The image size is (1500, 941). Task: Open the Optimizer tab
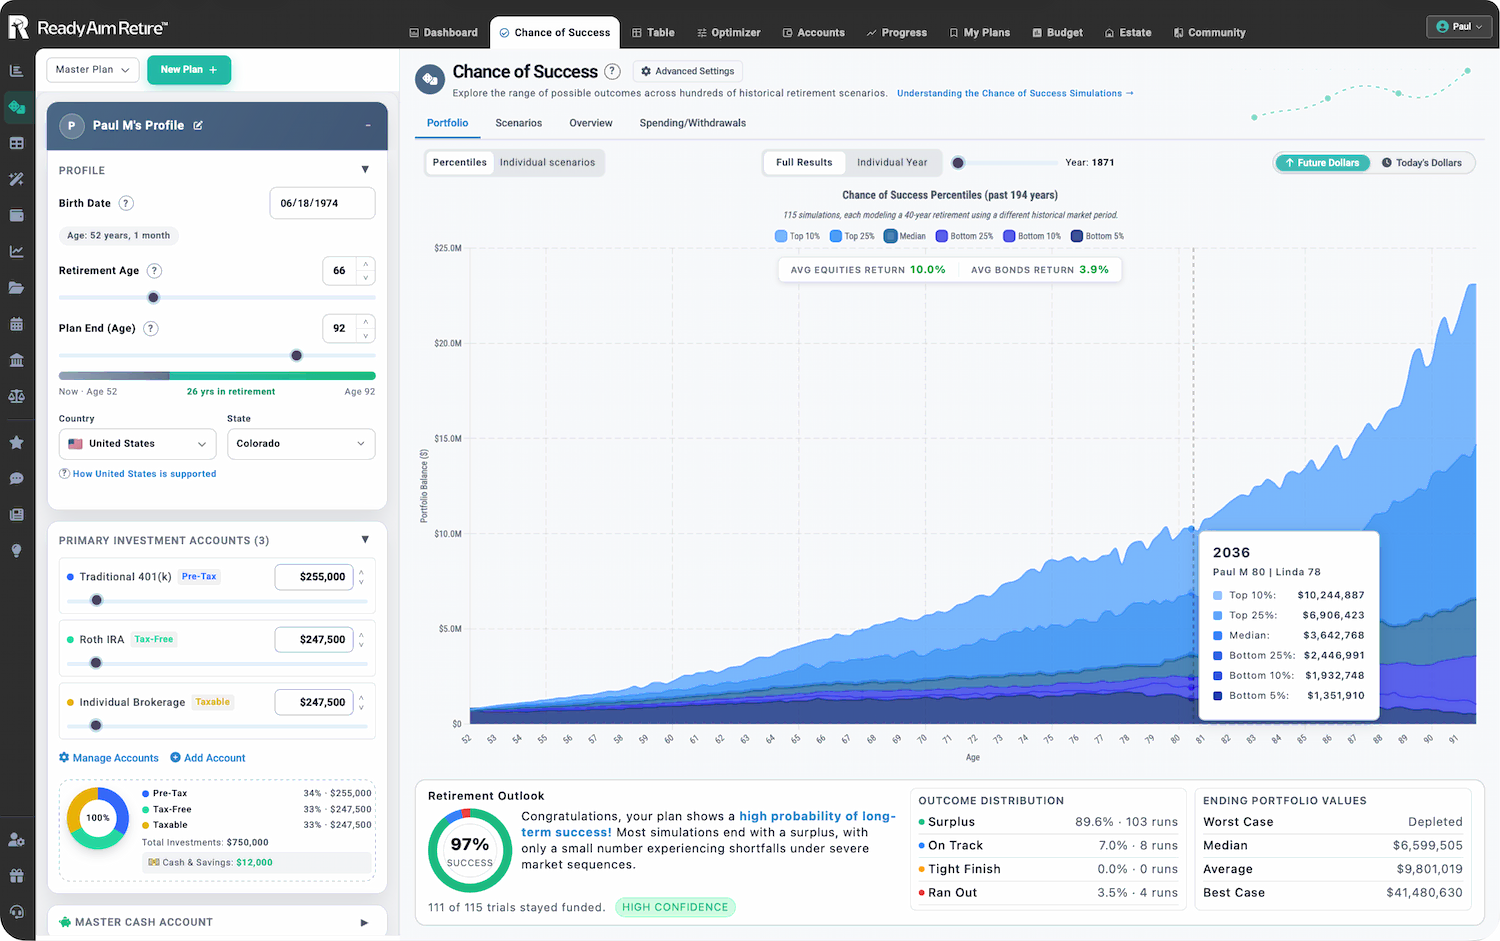click(729, 32)
